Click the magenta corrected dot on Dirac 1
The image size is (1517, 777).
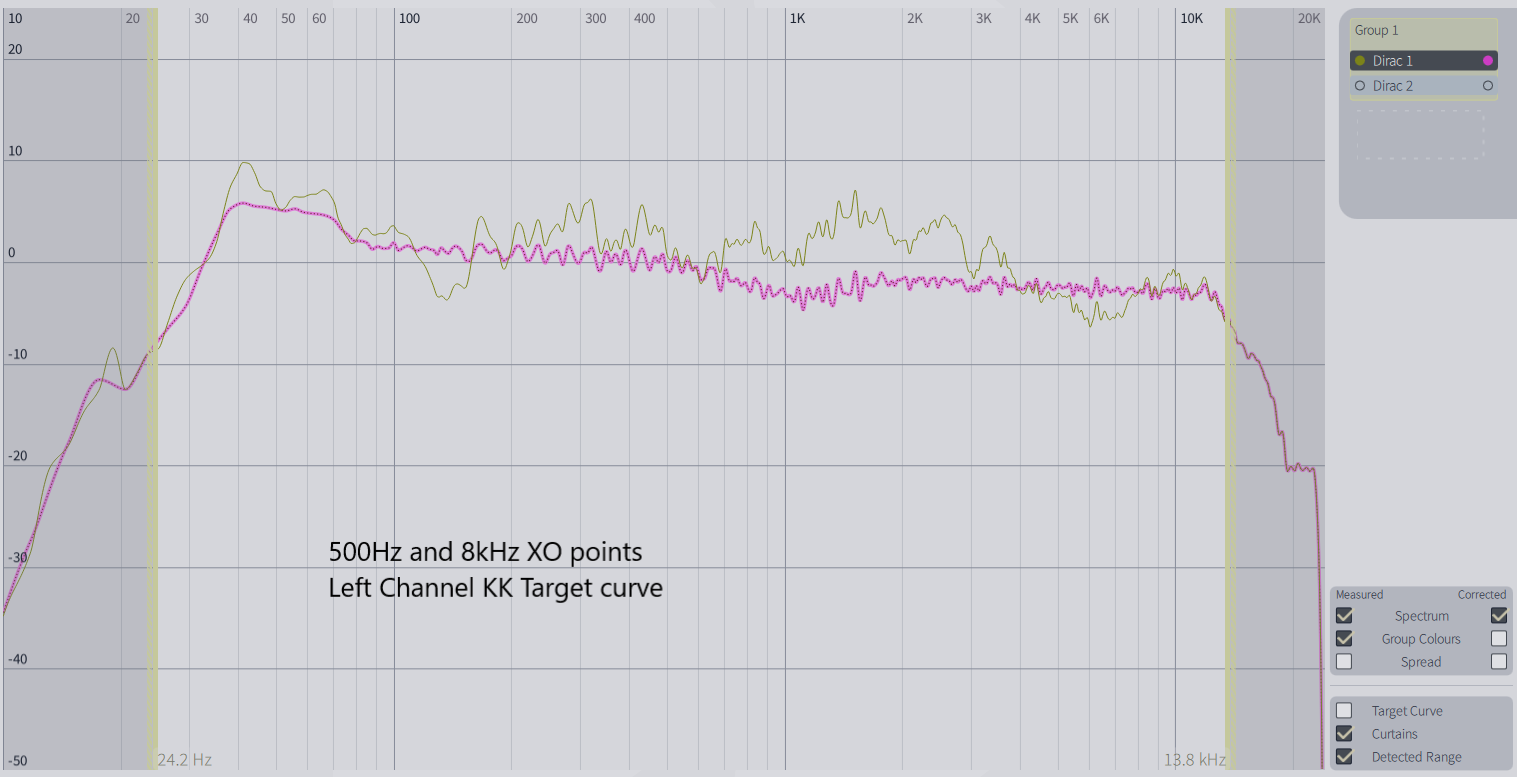(x=1488, y=61)
